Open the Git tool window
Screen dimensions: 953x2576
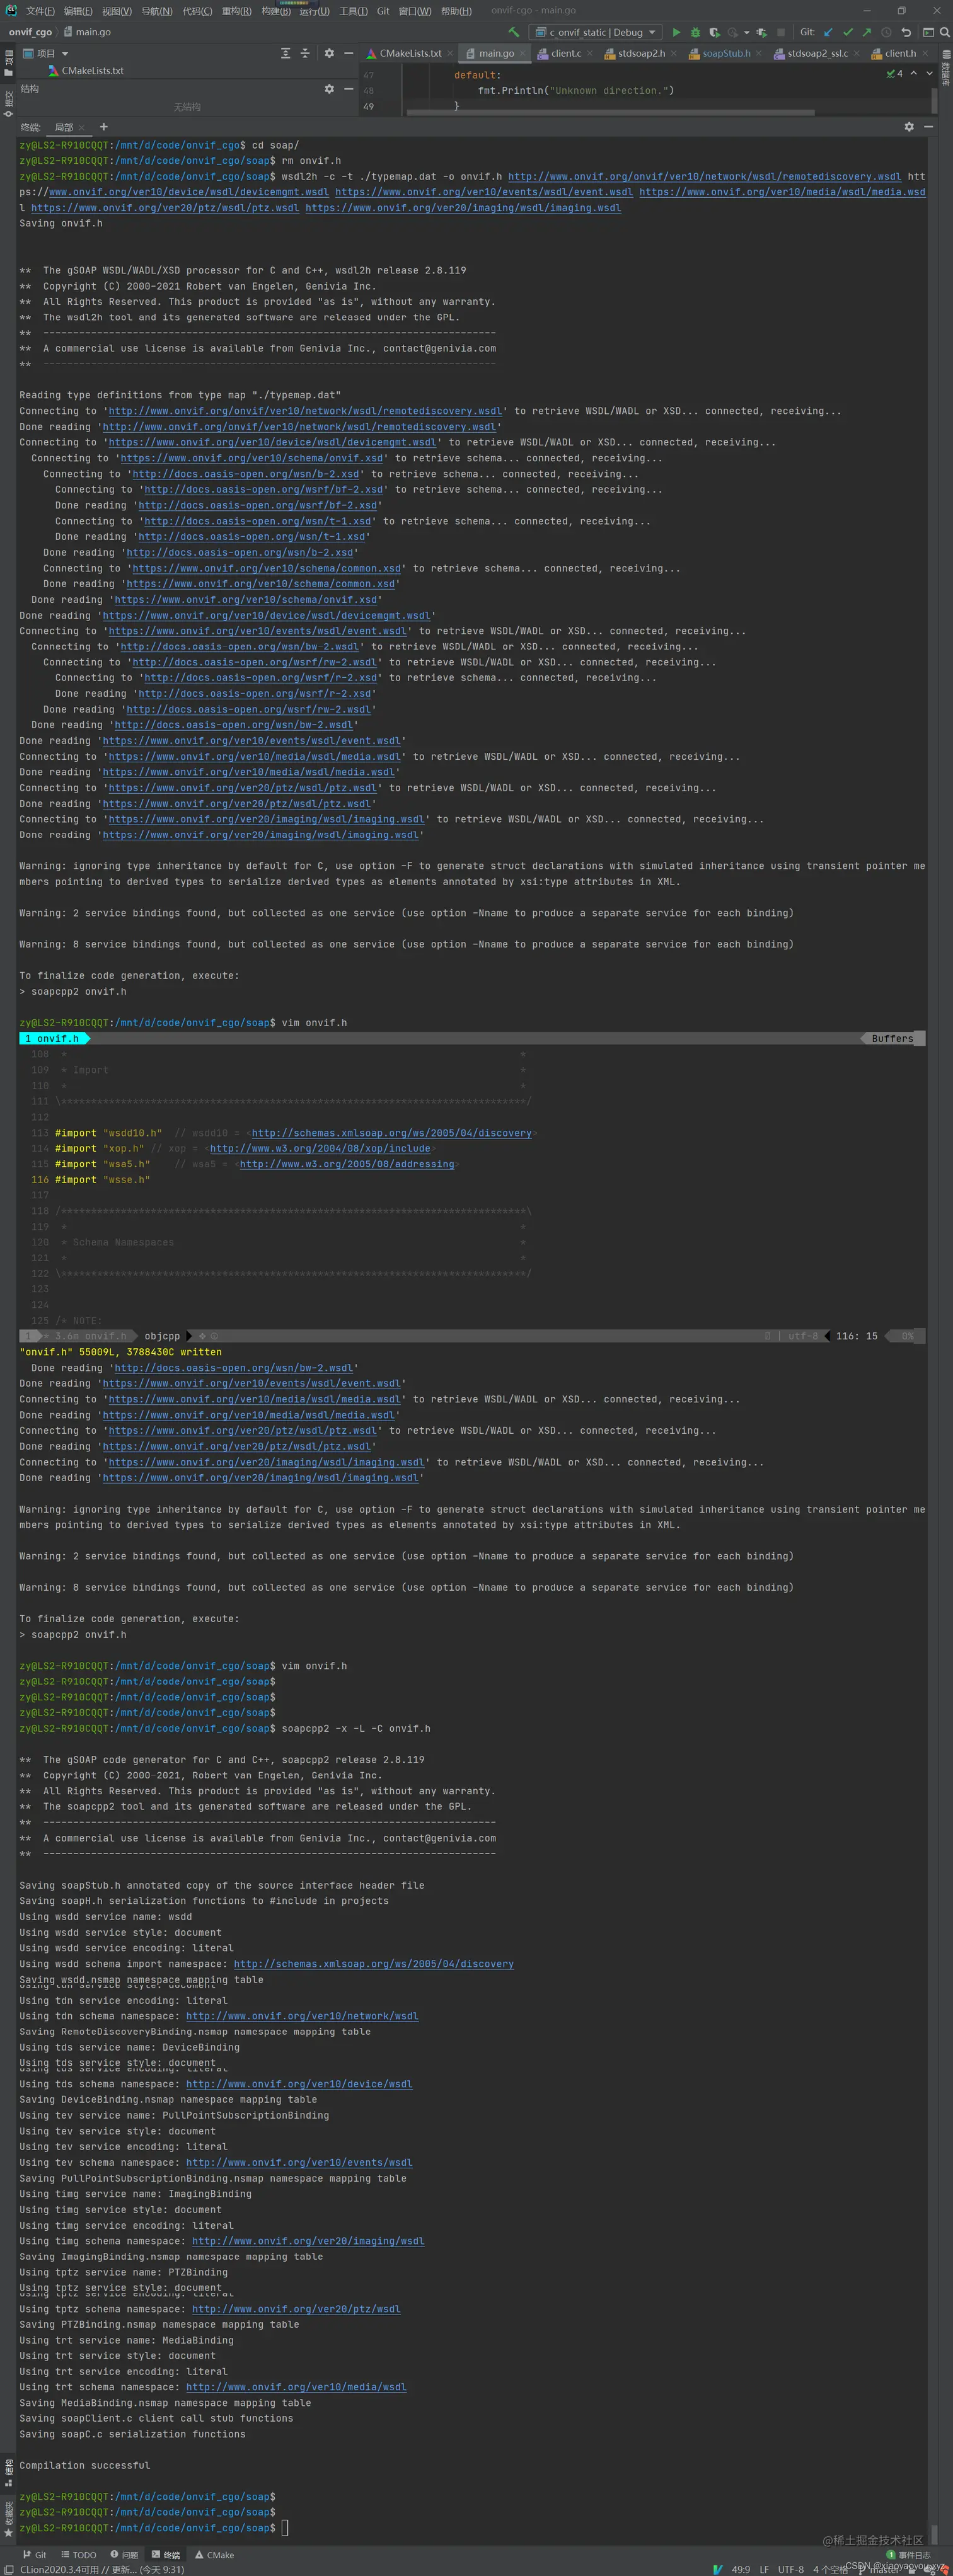35,2555
